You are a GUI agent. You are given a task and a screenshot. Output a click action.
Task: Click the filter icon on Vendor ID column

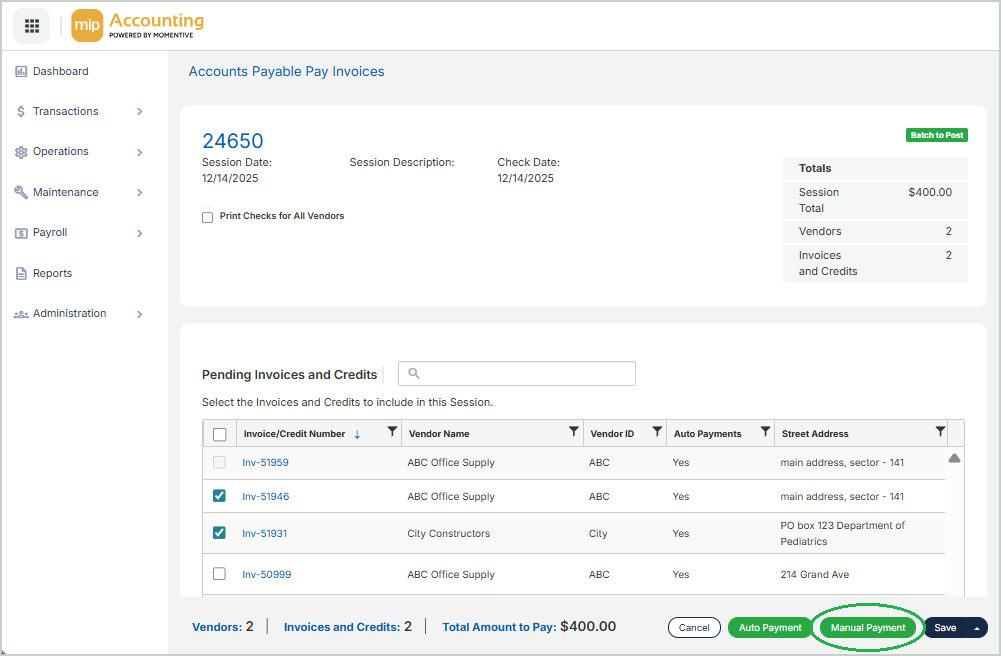point(657,432)
